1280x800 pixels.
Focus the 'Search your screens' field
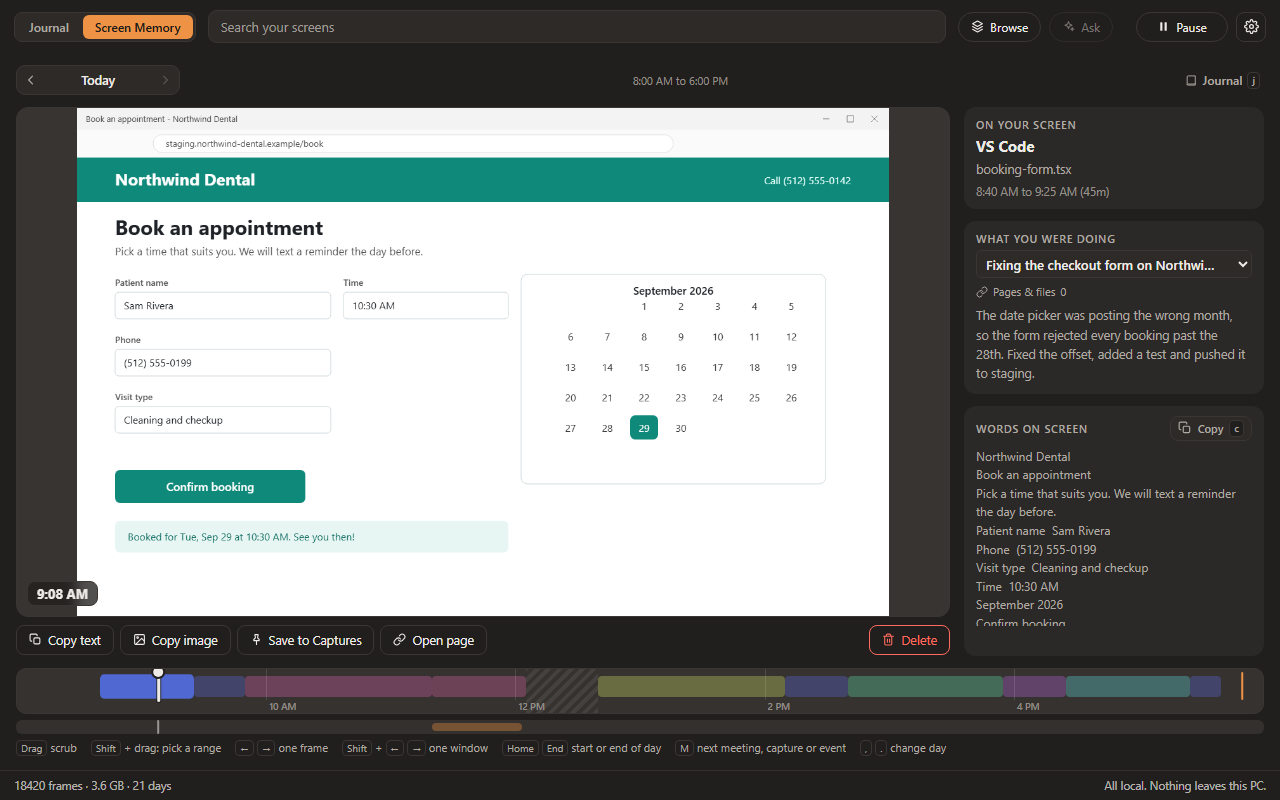[x=577, y=27]
